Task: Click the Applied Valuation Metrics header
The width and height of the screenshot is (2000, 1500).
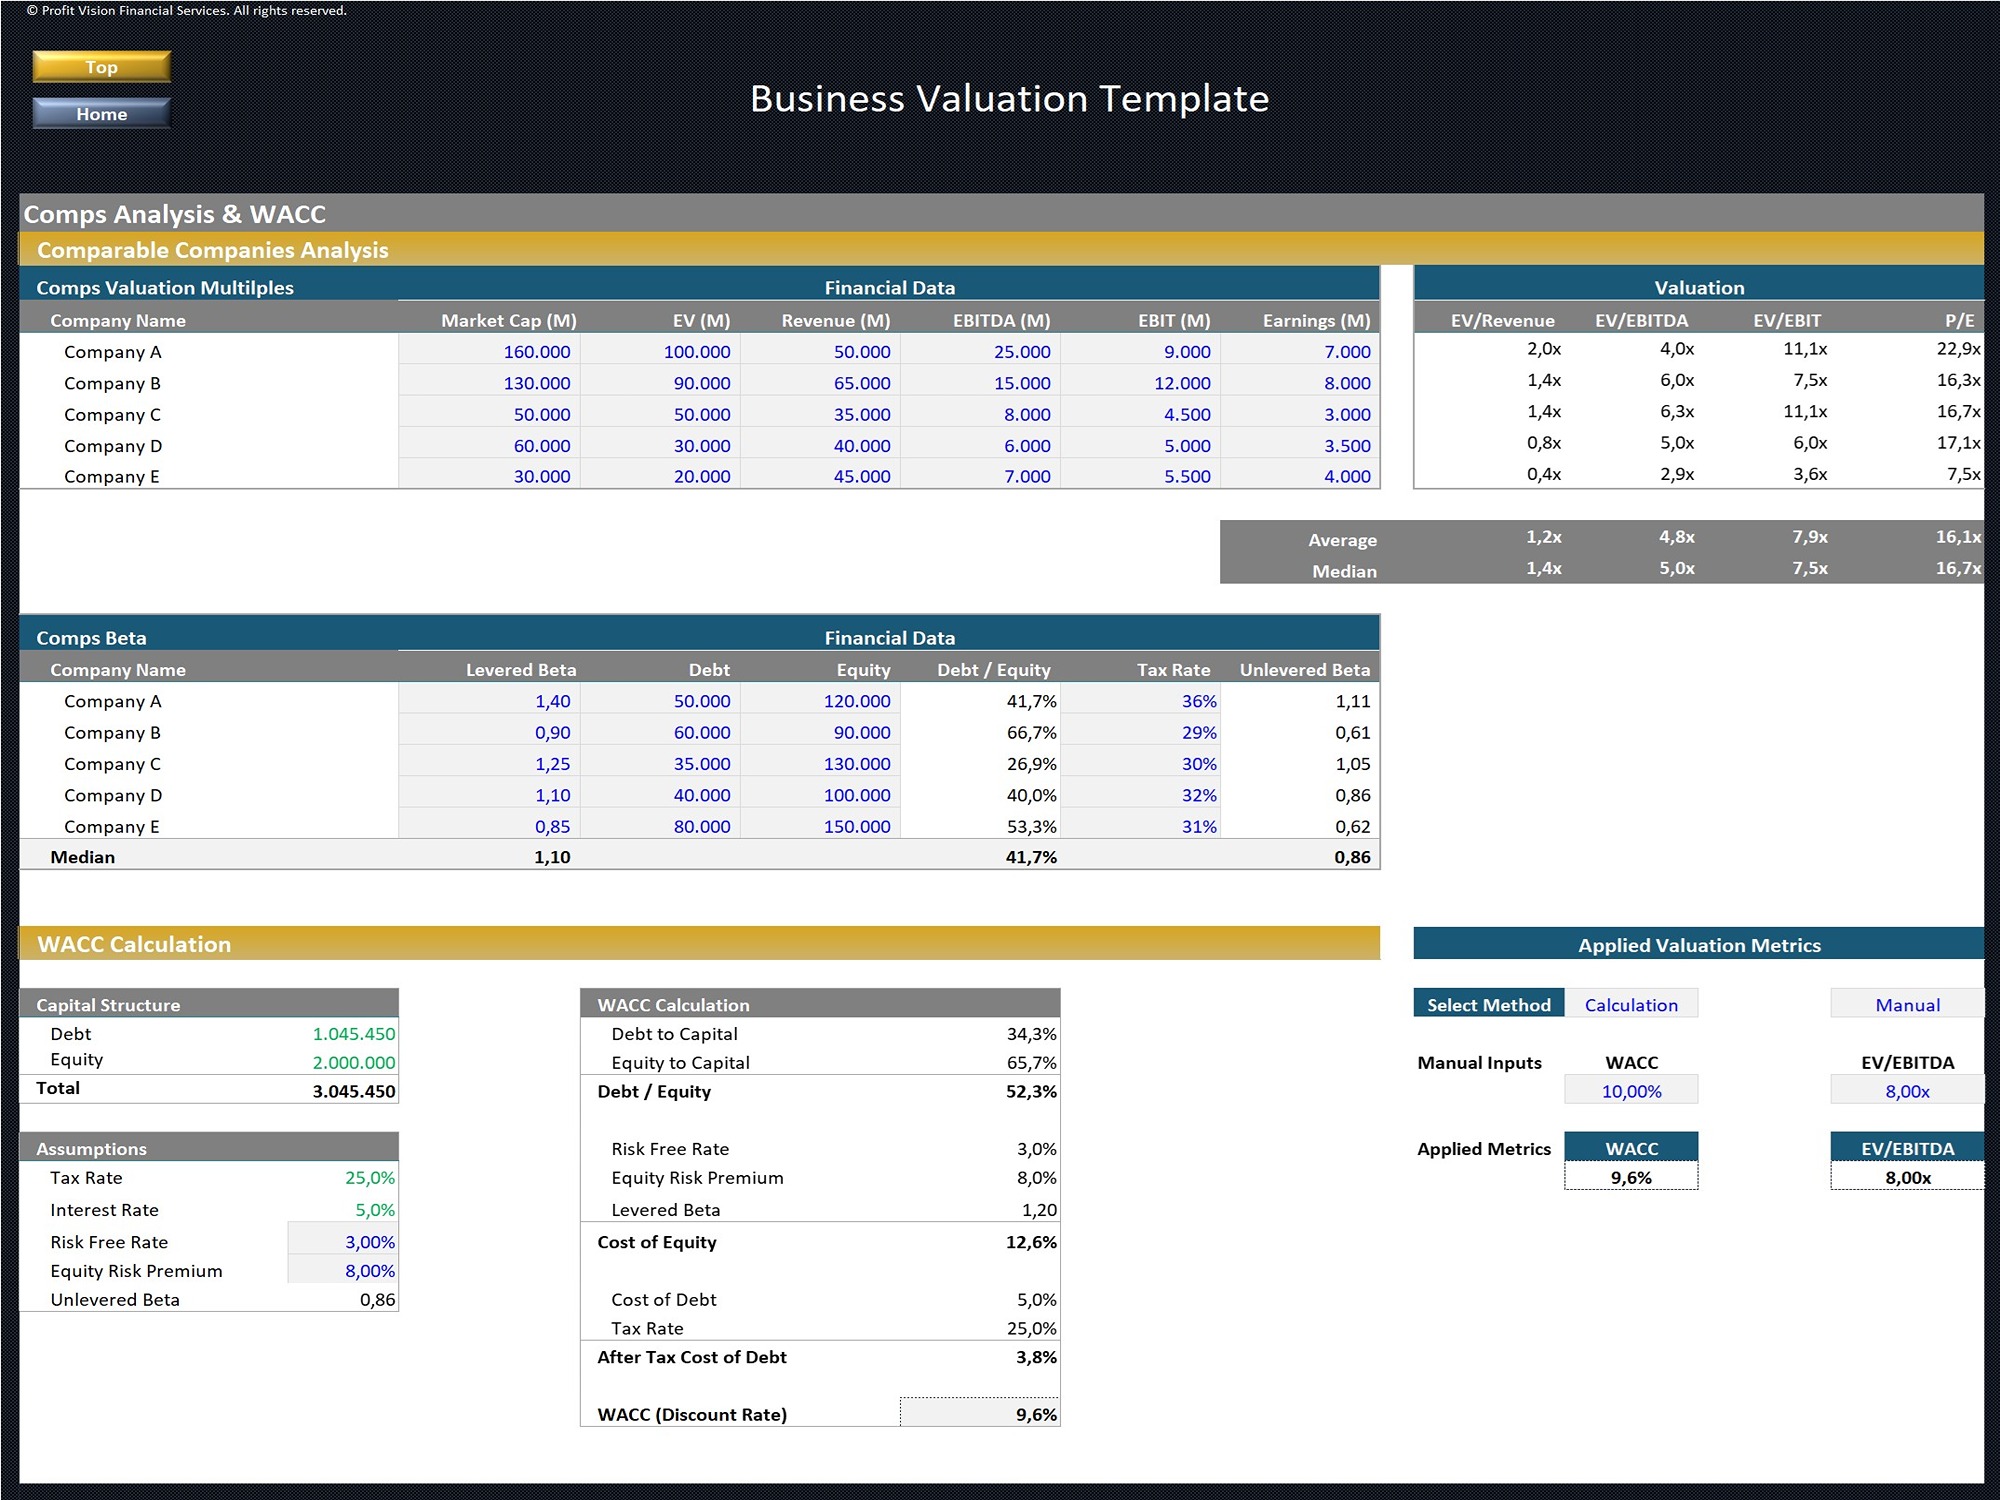Action: 1698,945
